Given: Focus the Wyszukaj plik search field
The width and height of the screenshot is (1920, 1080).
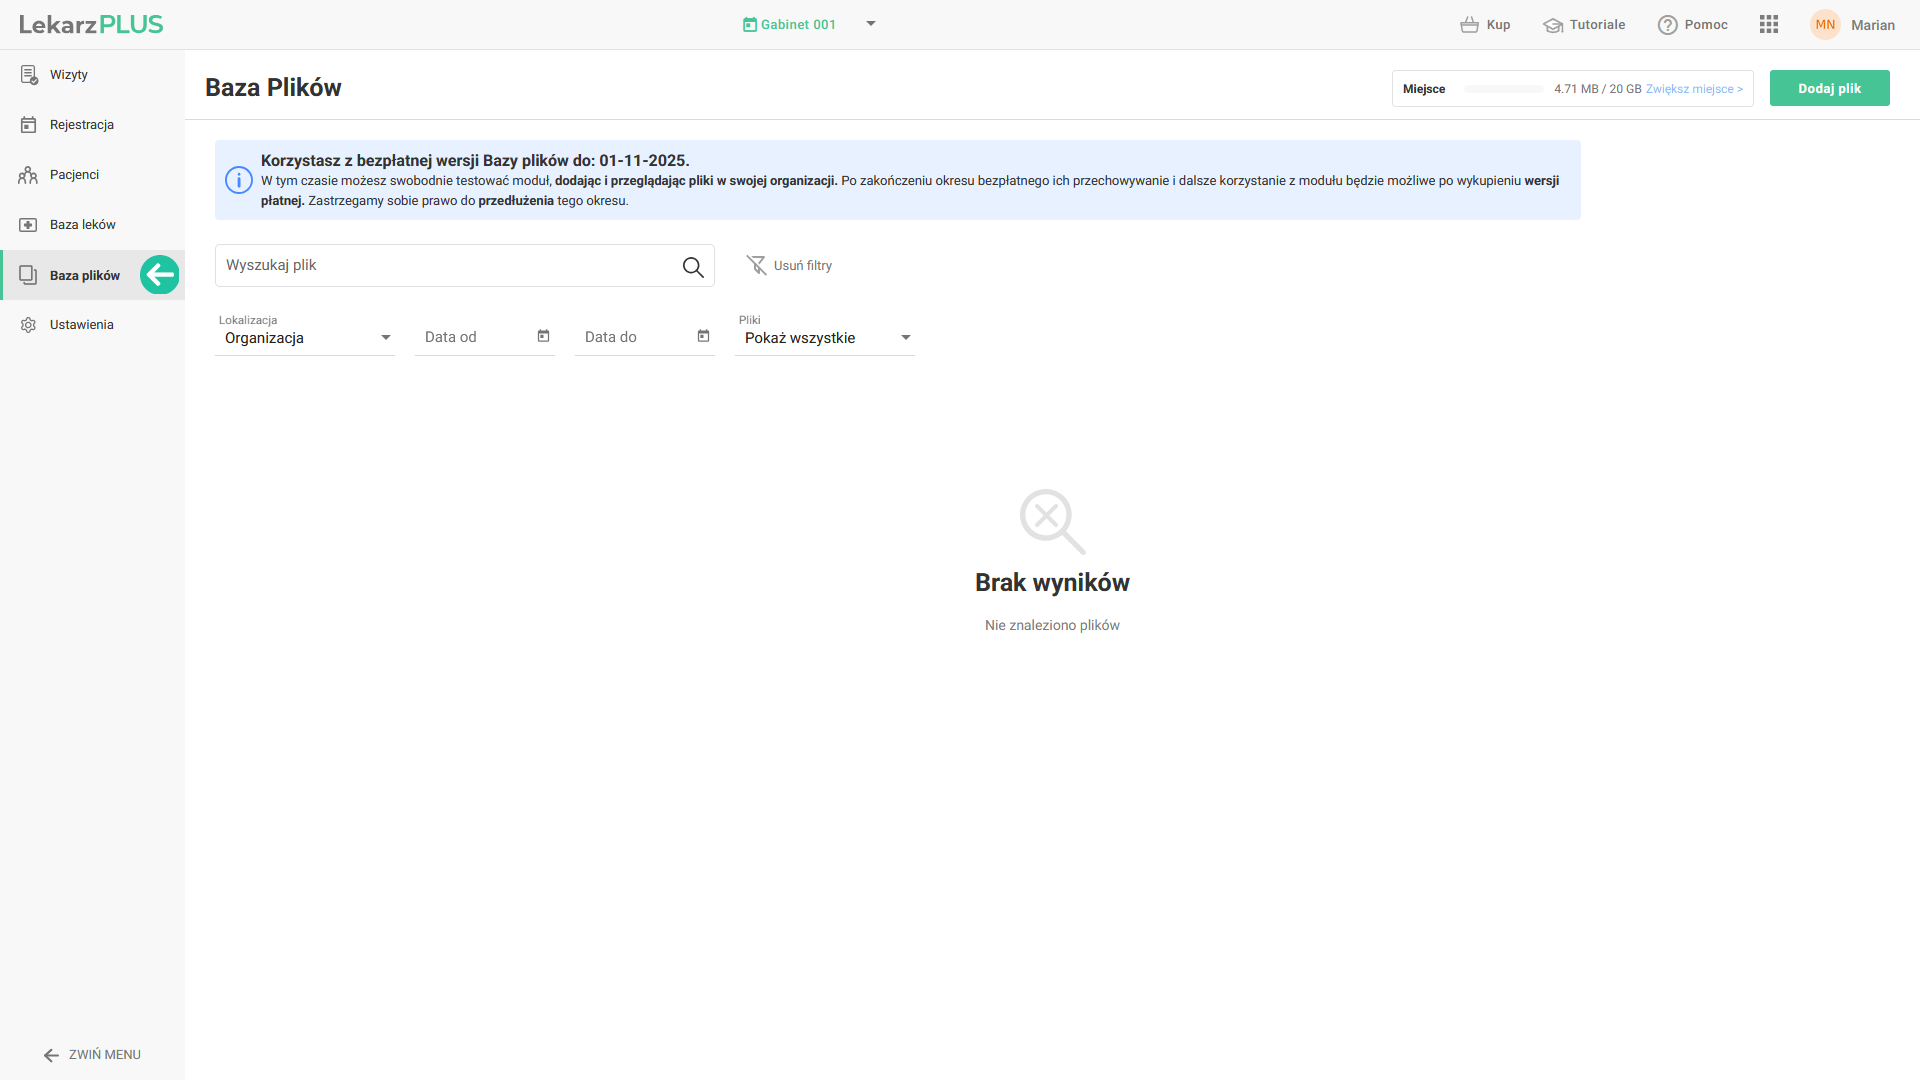Looking at the screenshot, I should pos(445,266).
